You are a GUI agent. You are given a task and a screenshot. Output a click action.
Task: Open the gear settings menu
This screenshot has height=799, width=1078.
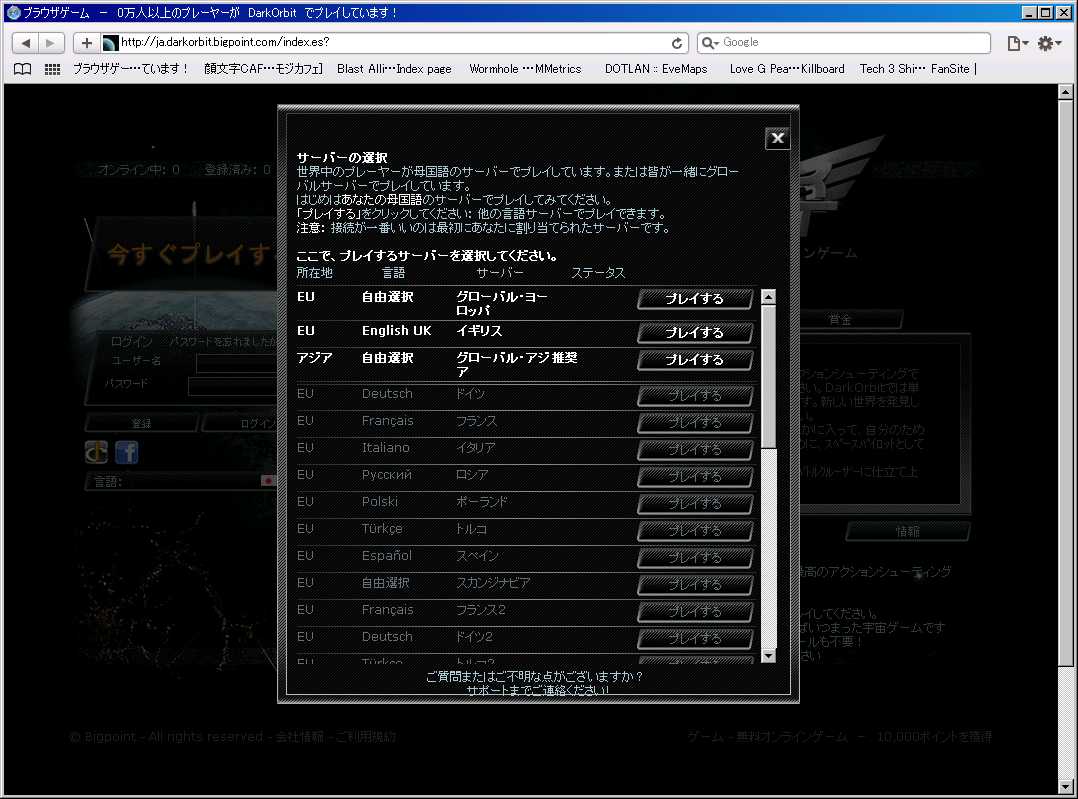(x=1048, y=43)
